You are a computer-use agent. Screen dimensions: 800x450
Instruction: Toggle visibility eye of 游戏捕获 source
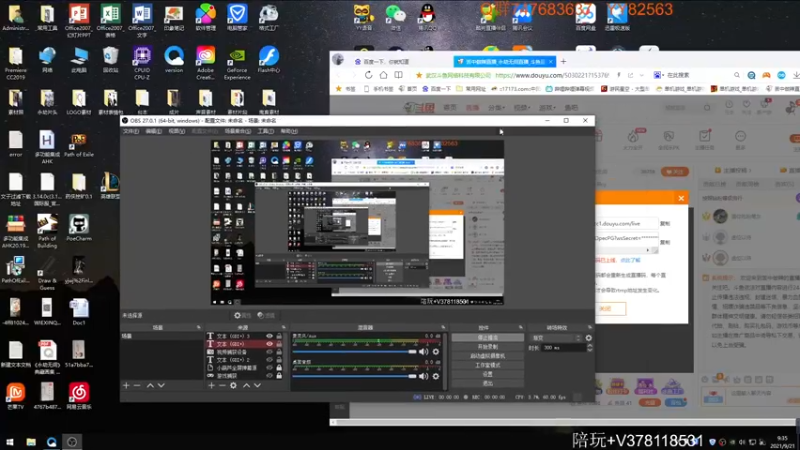269,376
